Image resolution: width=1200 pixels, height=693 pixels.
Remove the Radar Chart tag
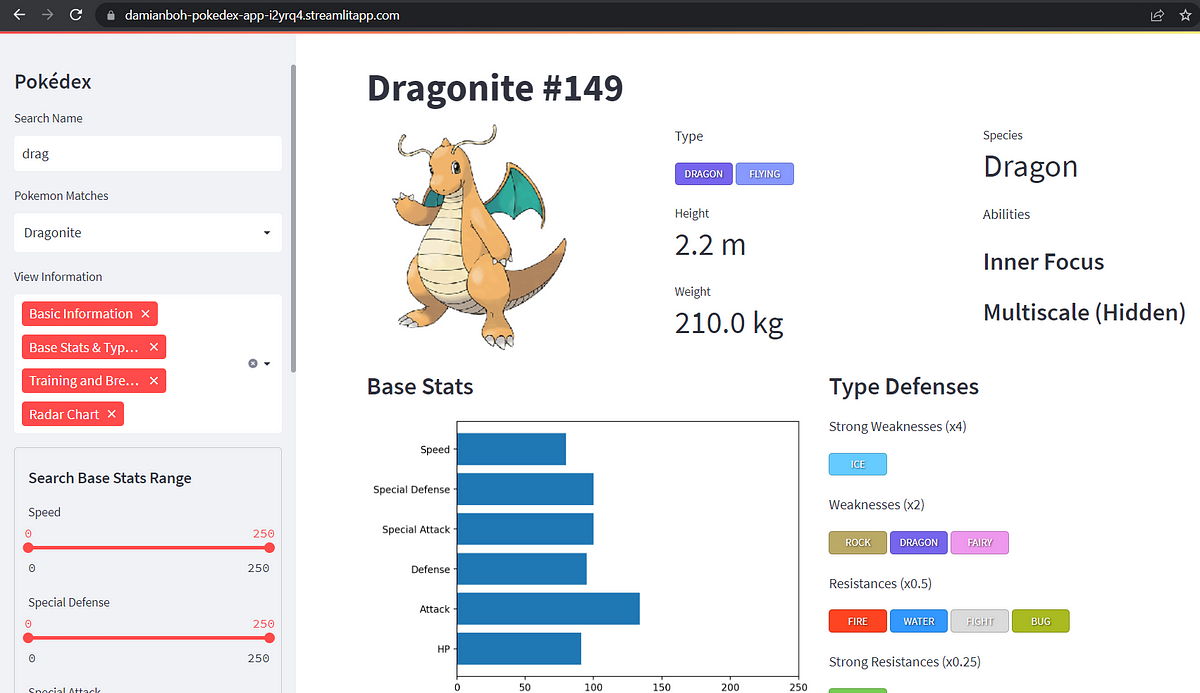coord(111,414)
